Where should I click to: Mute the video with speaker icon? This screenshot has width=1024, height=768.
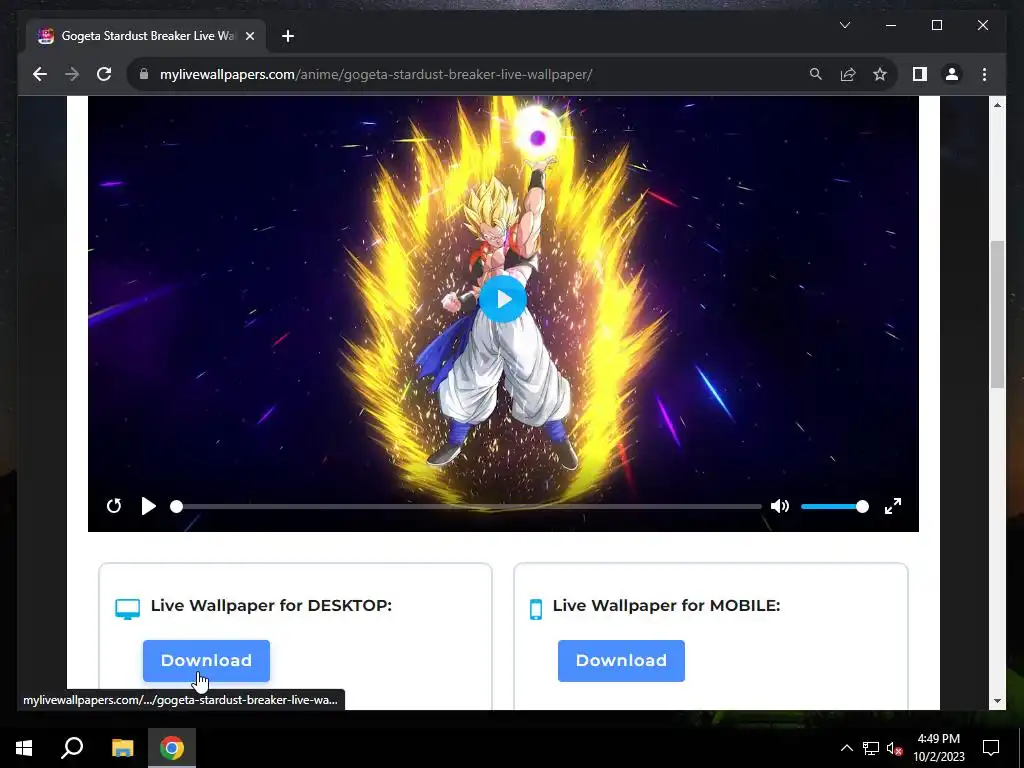tap(780, 506)
